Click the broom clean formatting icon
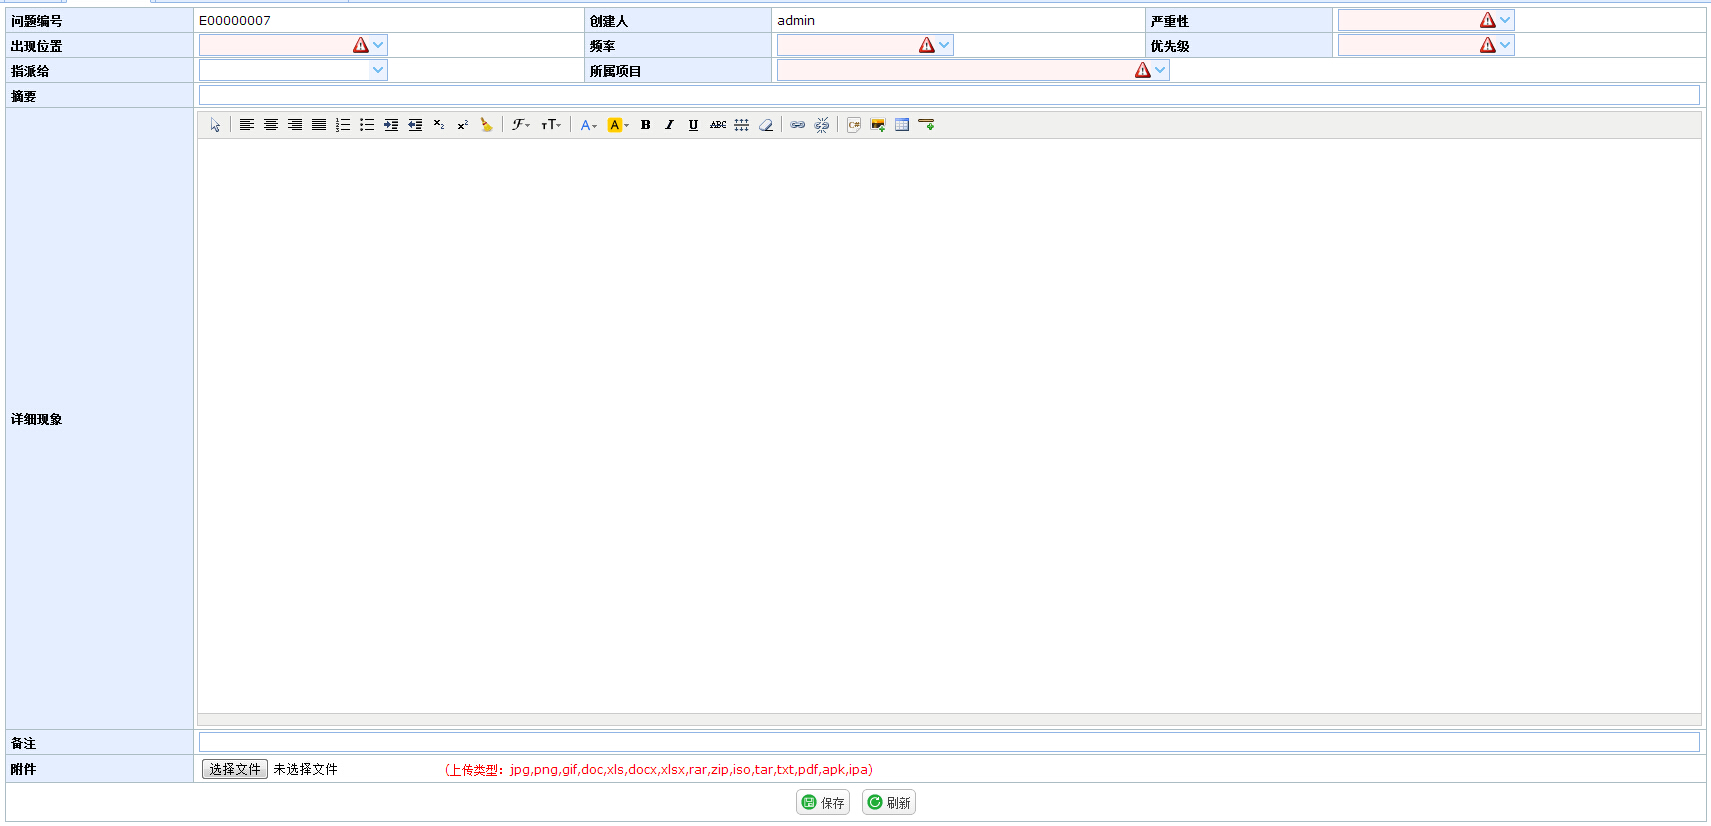1711x826 pixels. [486, 125]
